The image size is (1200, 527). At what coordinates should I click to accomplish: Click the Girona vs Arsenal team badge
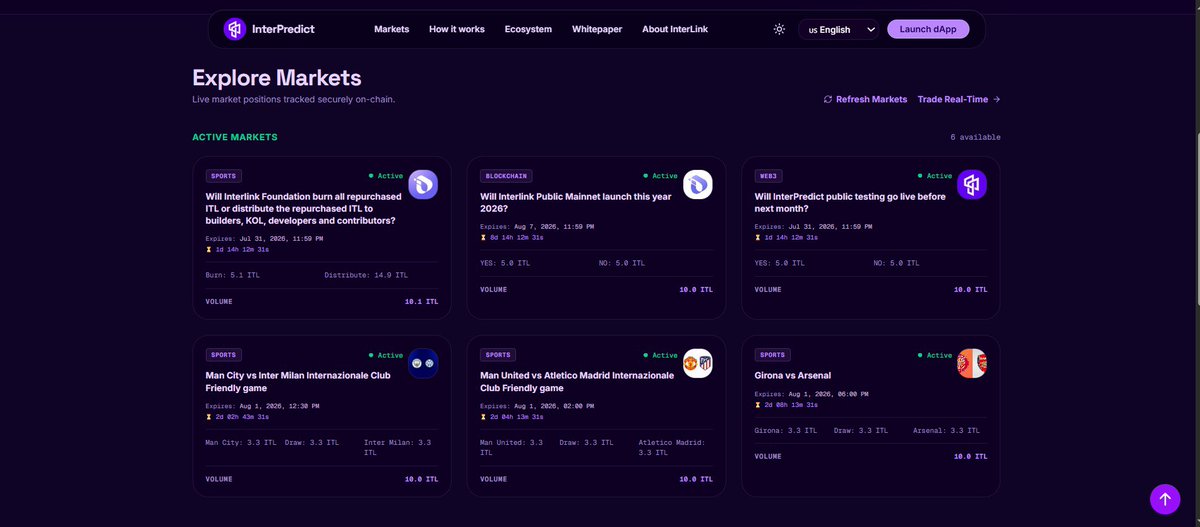click(972, 364)
